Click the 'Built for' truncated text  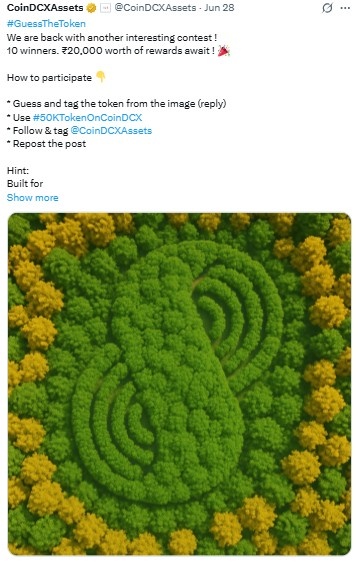25,183
